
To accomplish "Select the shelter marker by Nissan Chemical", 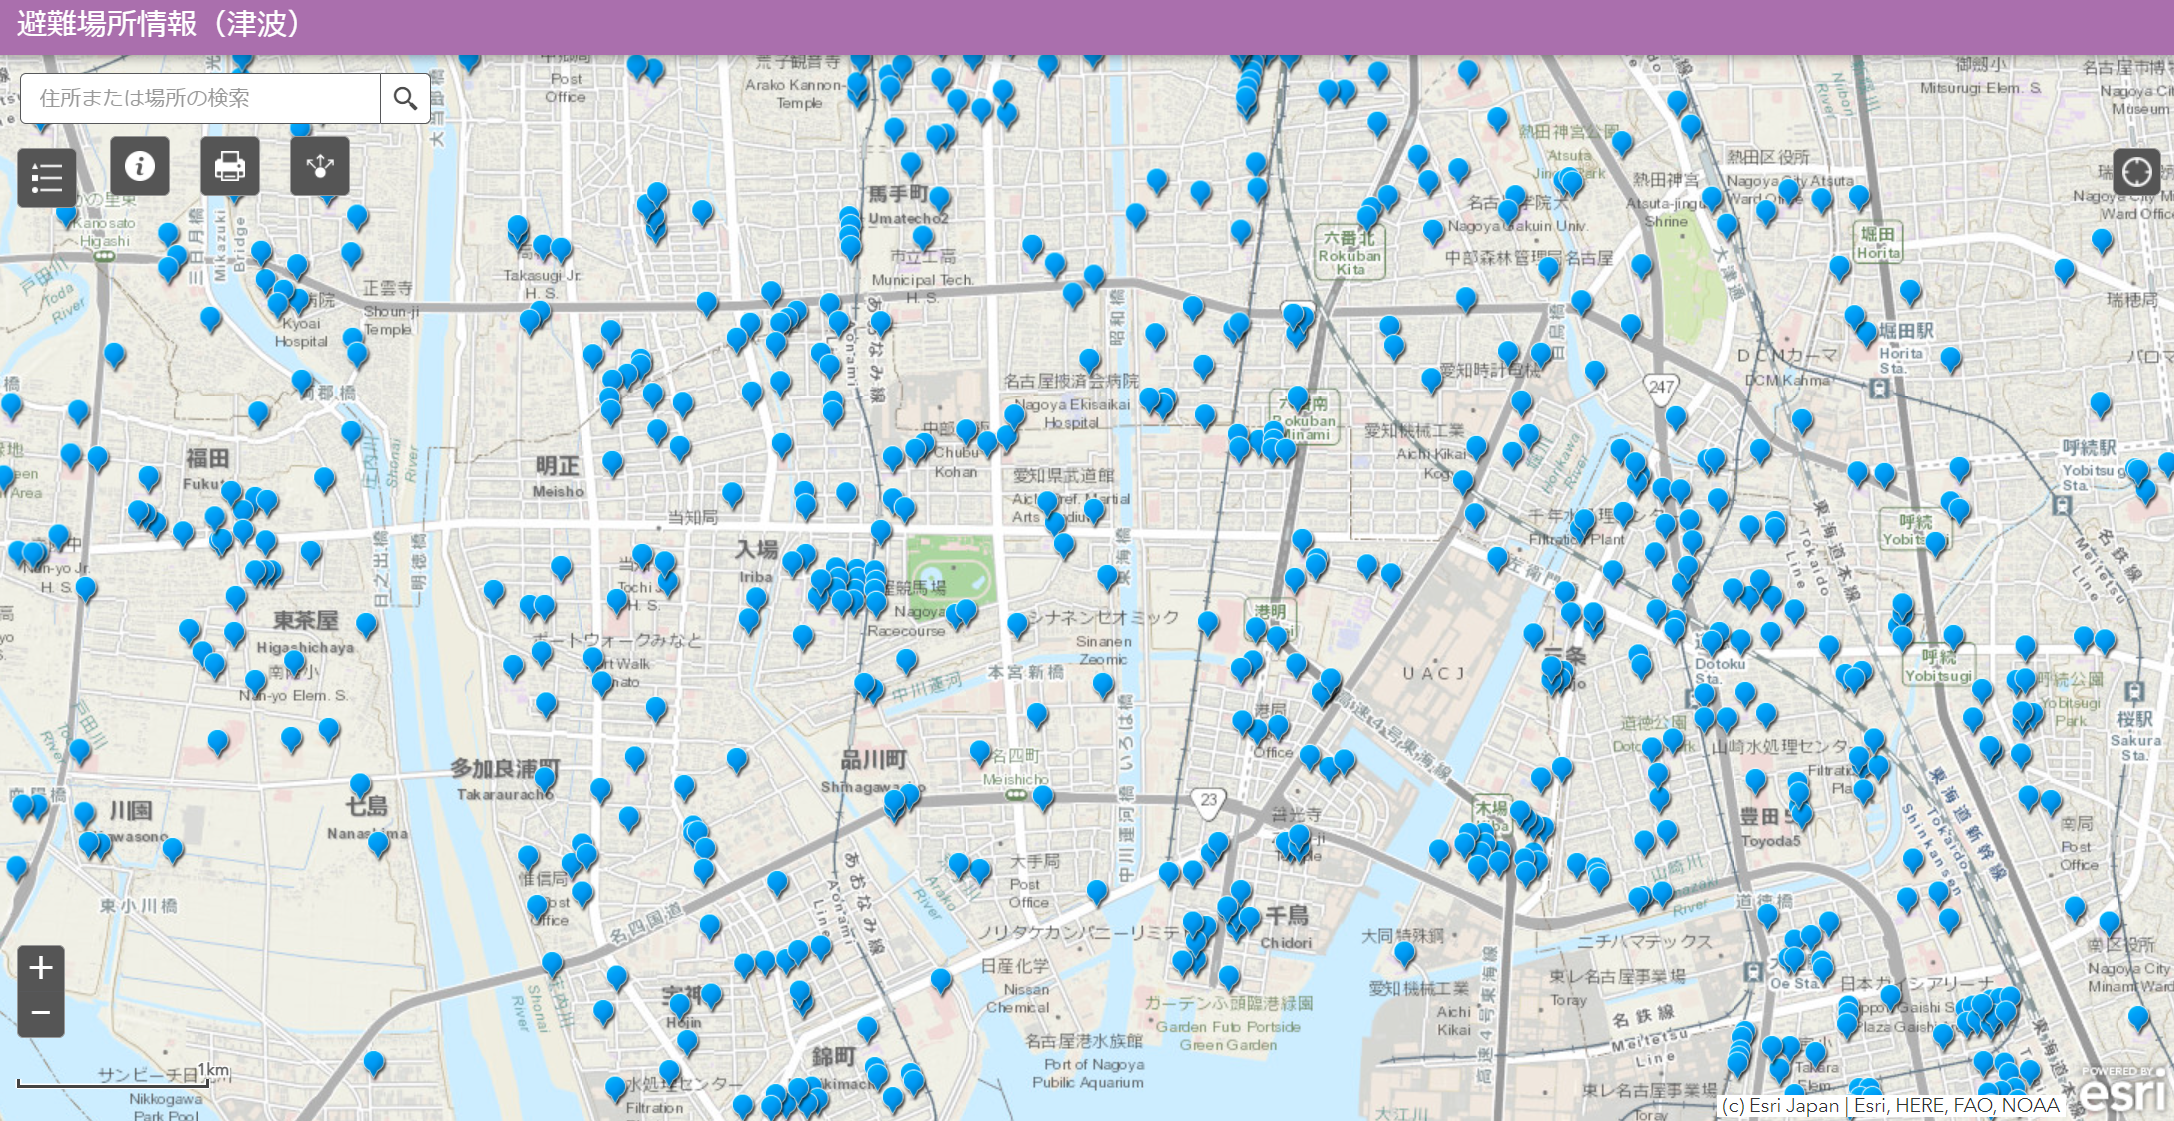I will pyautogui.click(x=941, y=980).
